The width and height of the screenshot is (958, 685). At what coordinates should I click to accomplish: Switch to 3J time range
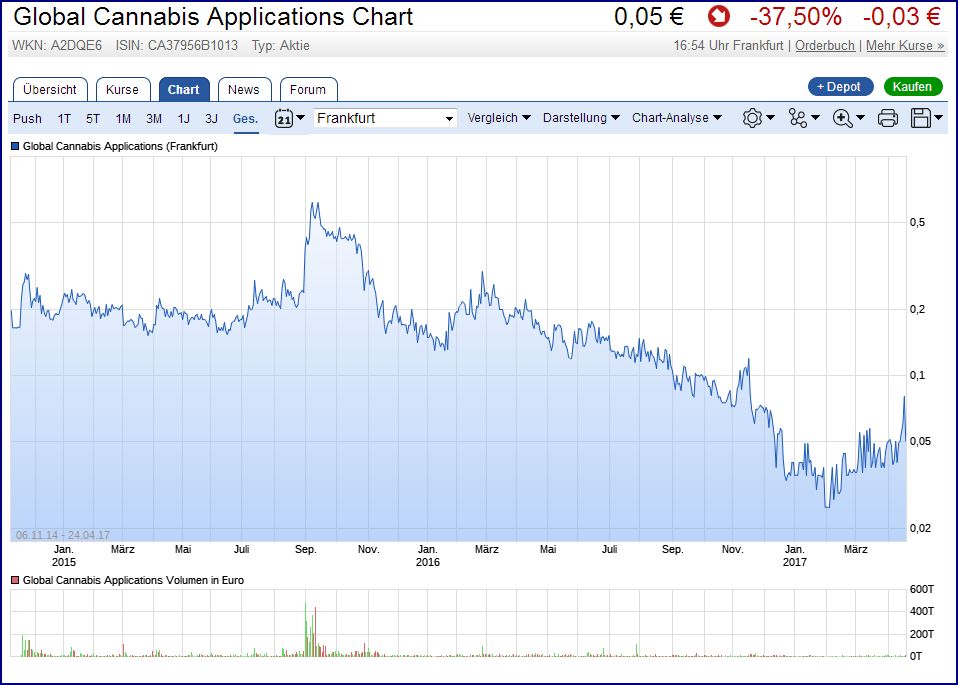[211, 118]
